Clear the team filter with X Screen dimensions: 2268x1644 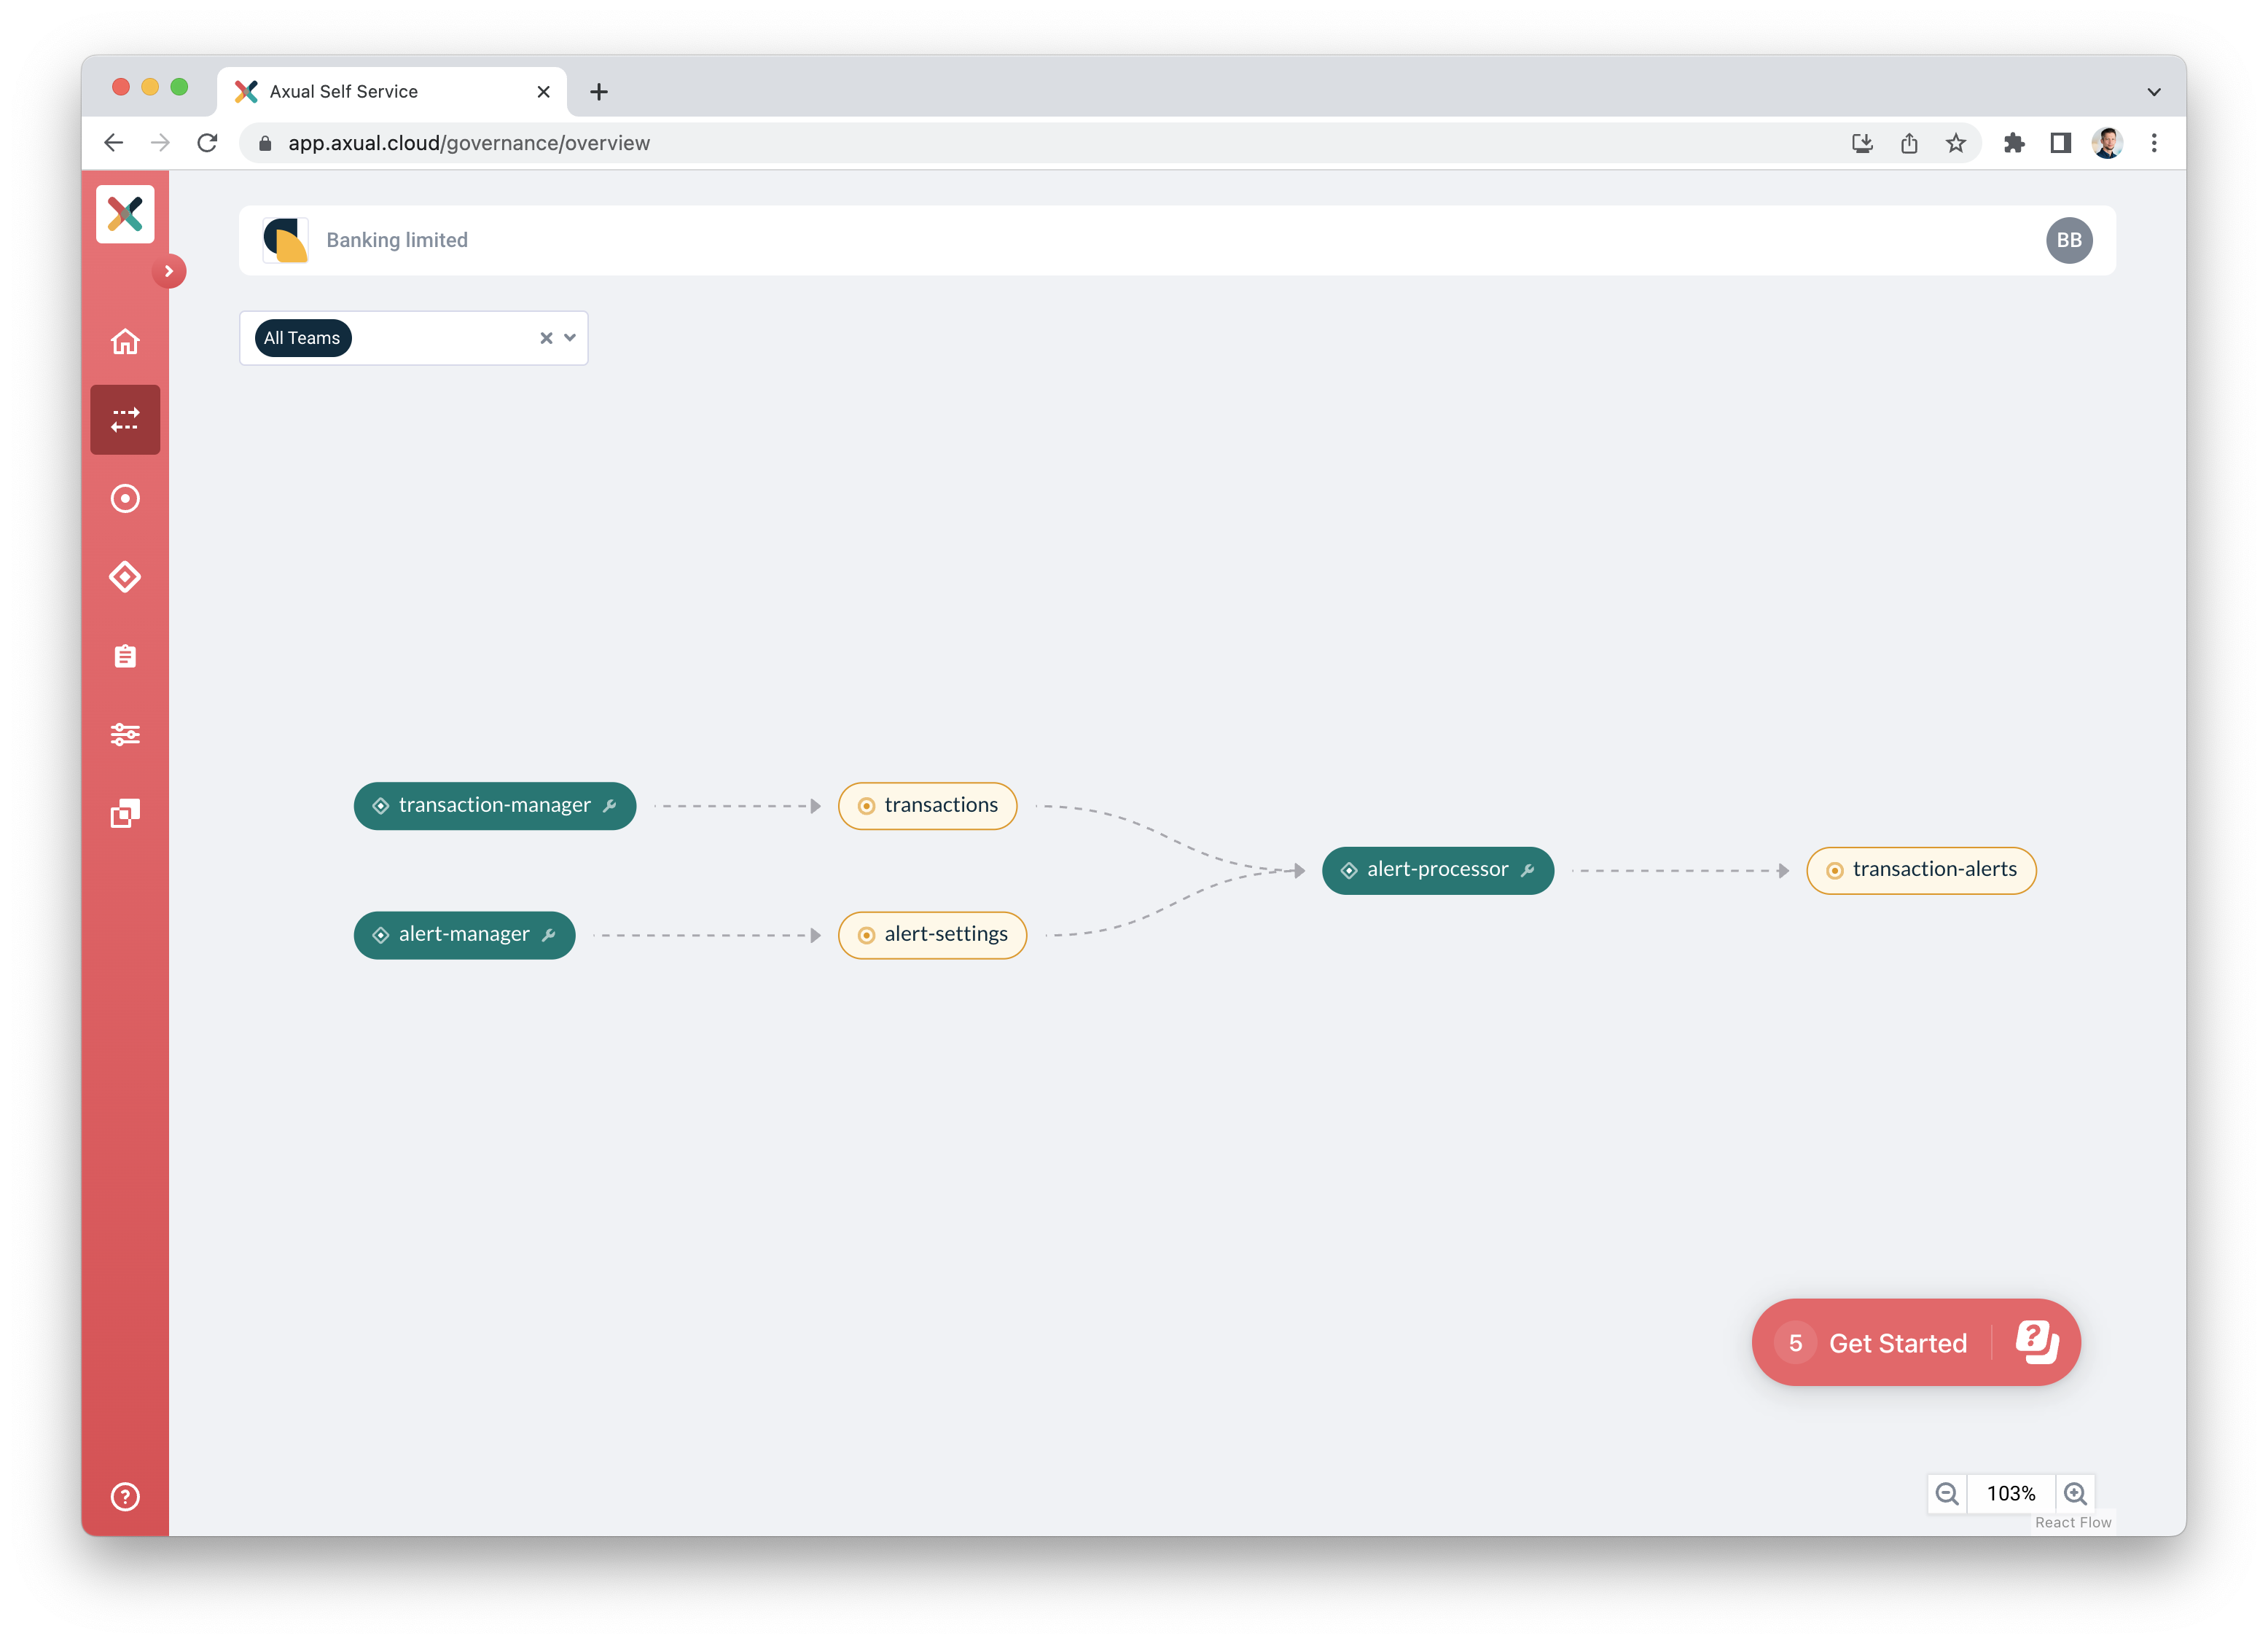[546, 338]
